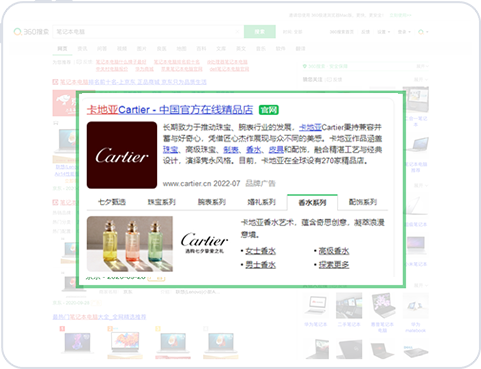Click into the search input field
The height and width of the screenshot is (369, 481).
click(145, 32)
